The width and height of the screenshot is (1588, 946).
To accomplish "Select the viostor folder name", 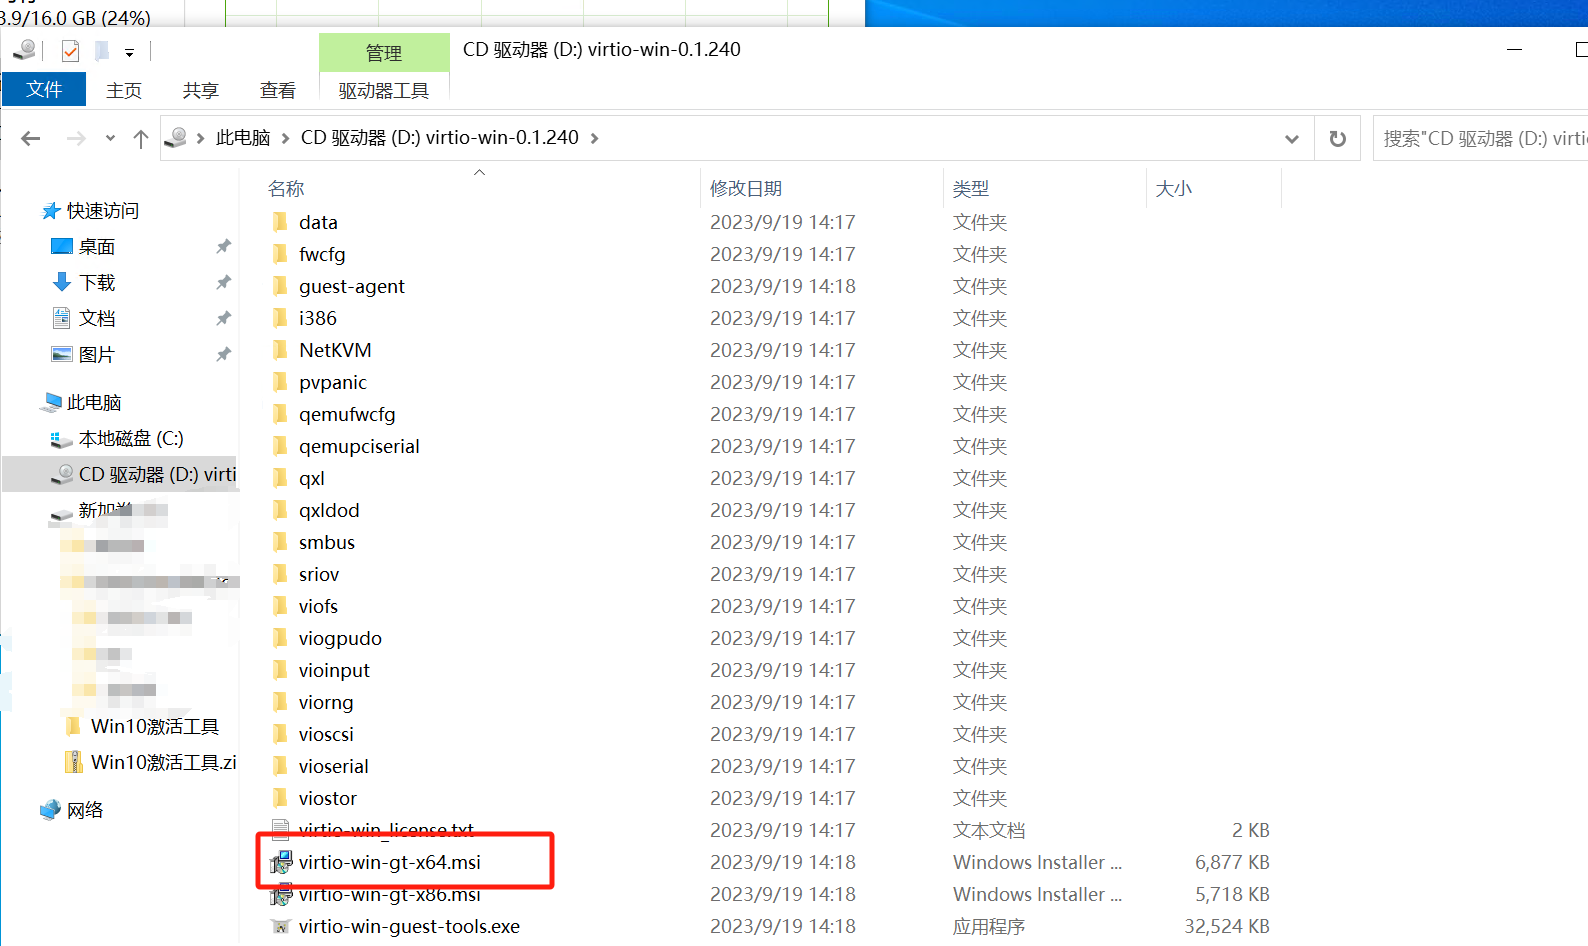I will pos(328,799).
